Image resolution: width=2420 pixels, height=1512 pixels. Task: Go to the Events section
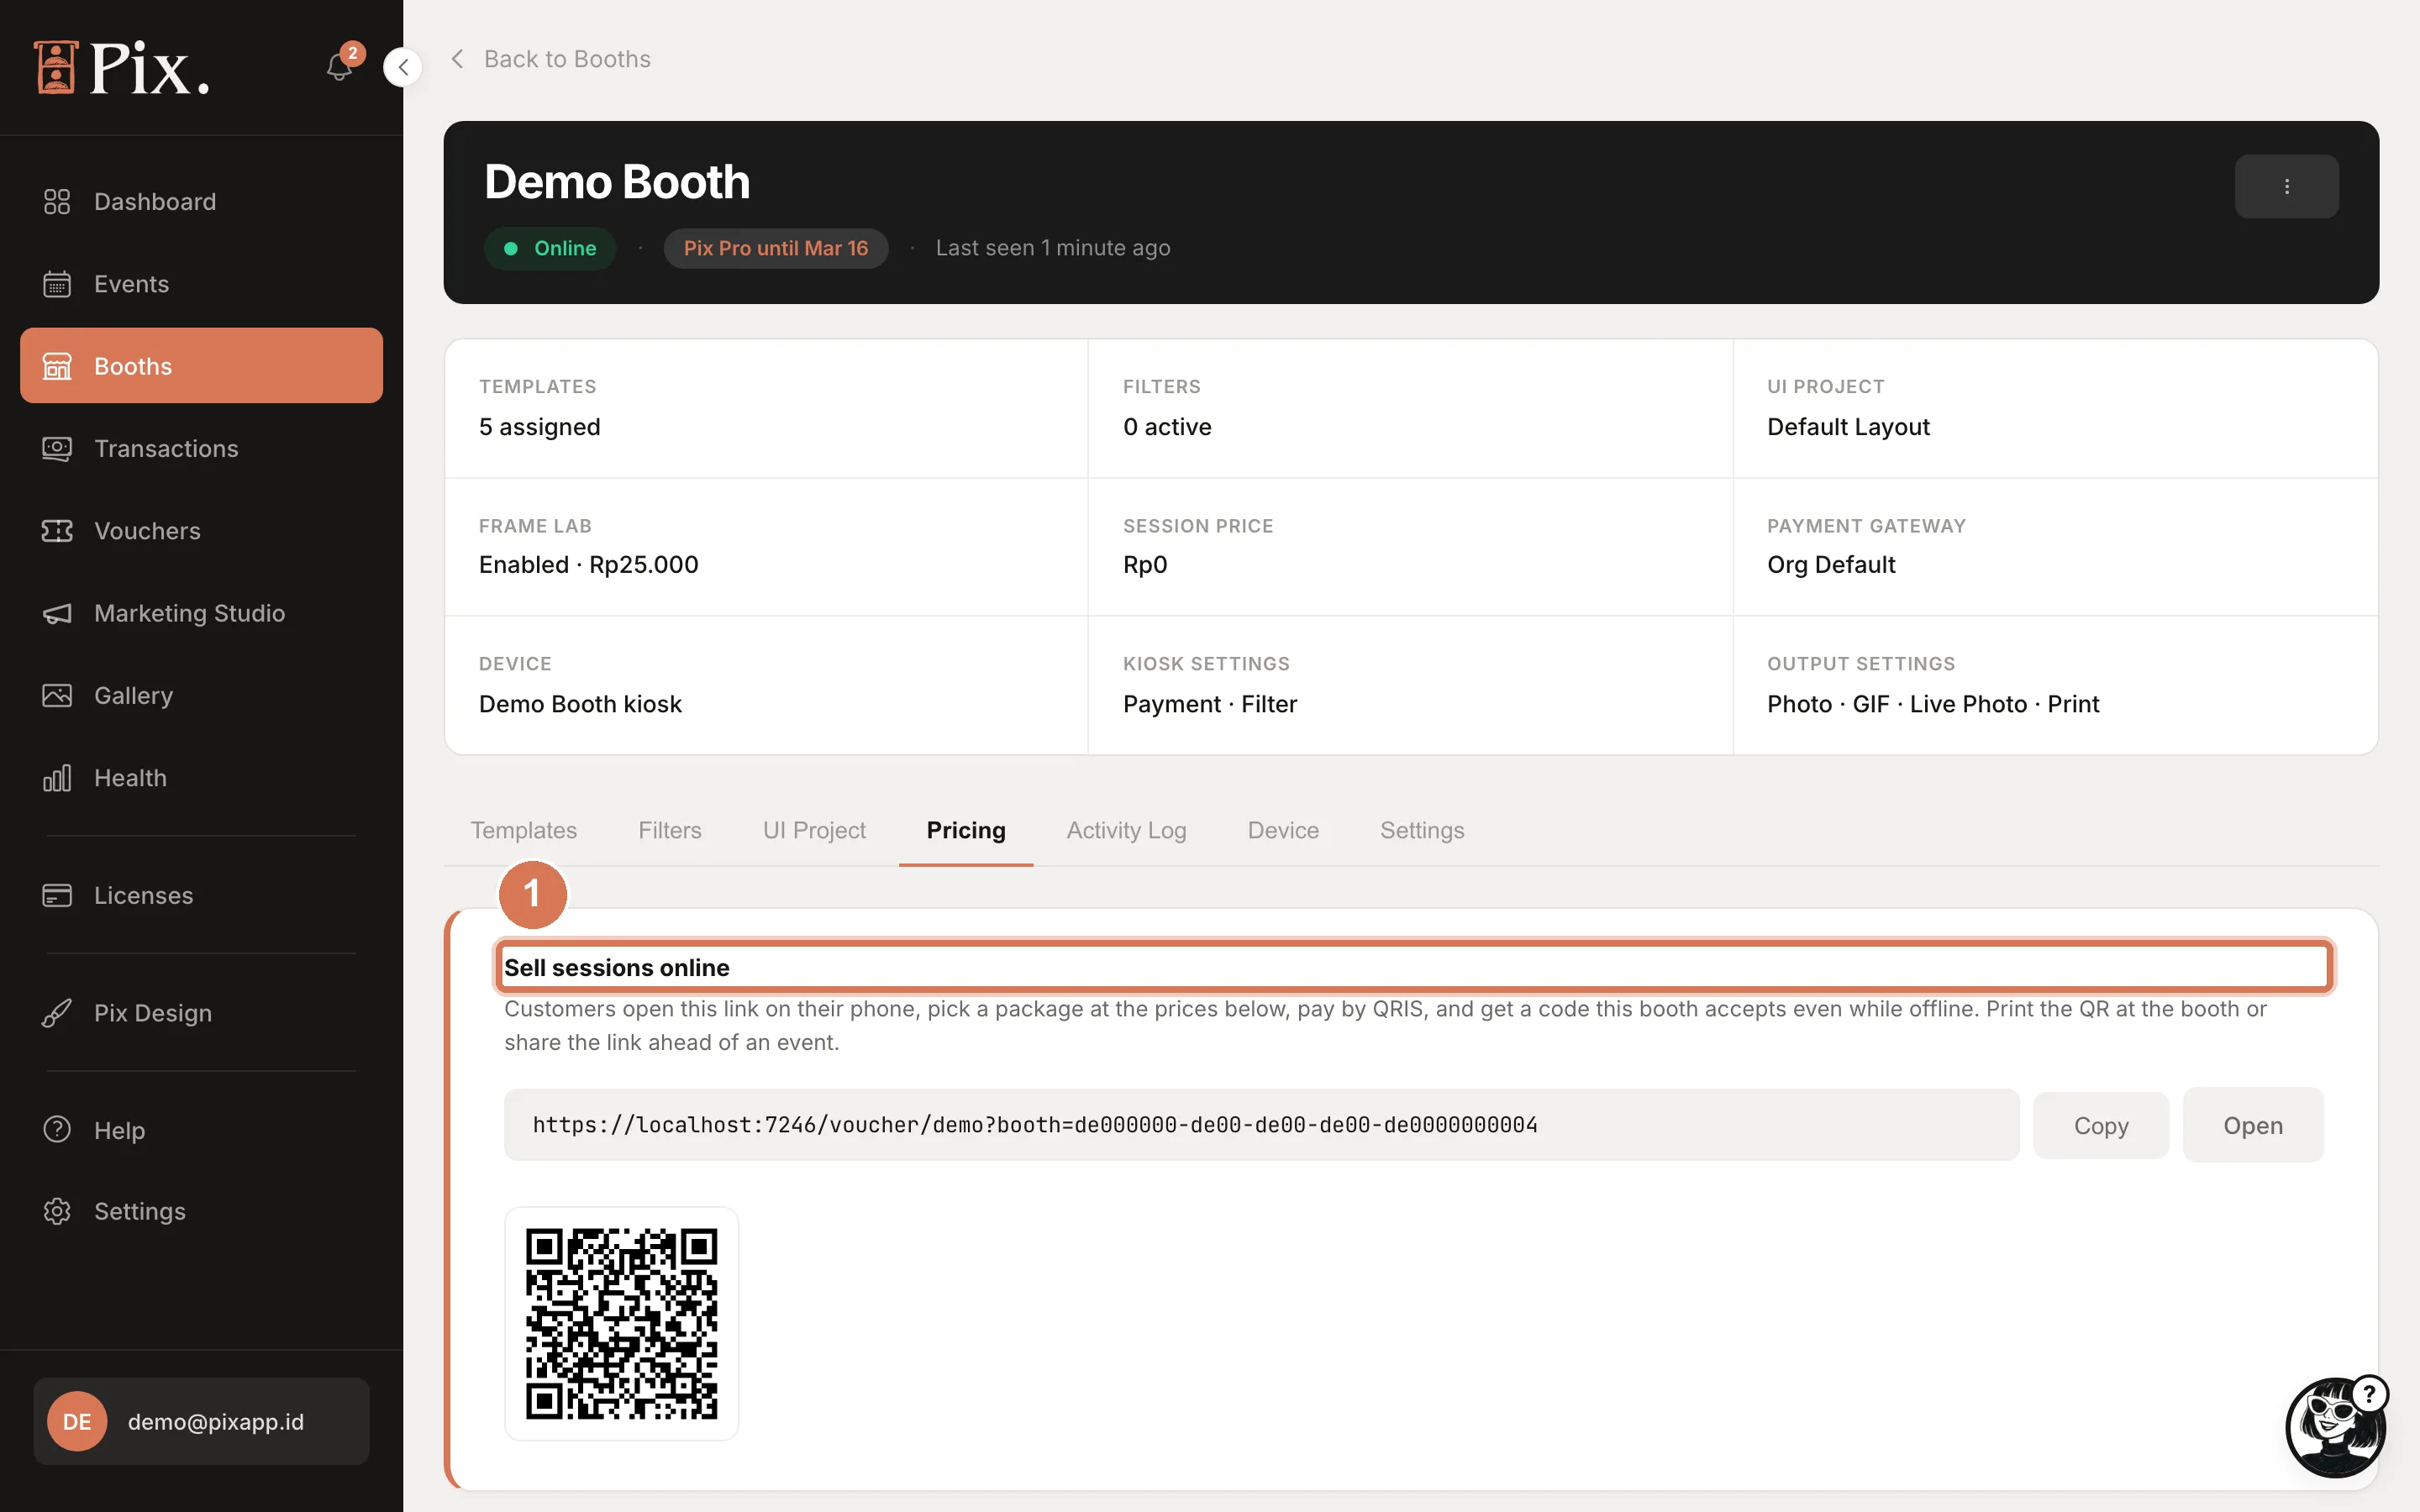pos(201,284)
